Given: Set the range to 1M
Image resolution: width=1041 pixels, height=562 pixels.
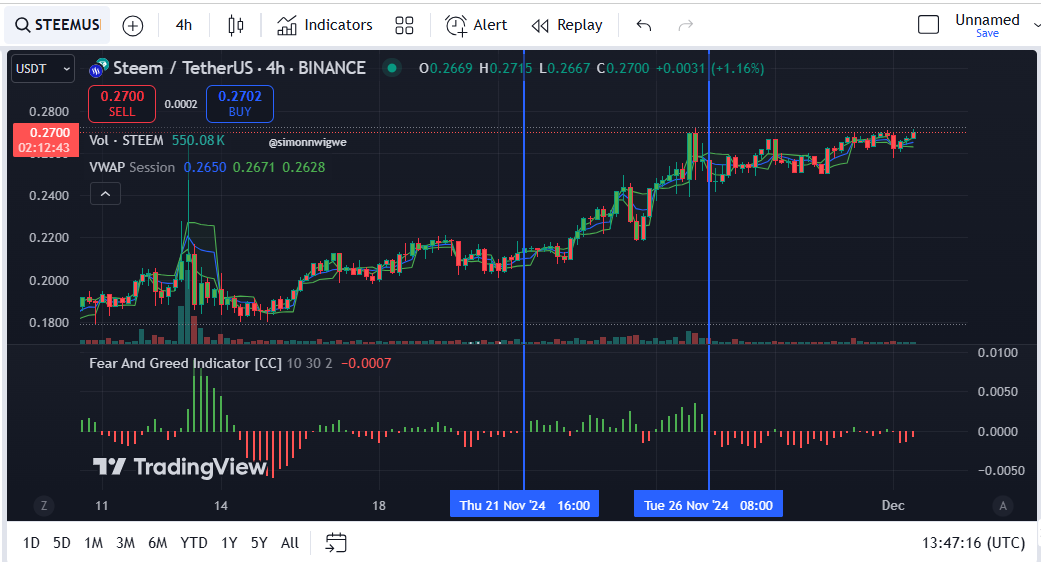Looking at the screenshot, I should [94, 543].
